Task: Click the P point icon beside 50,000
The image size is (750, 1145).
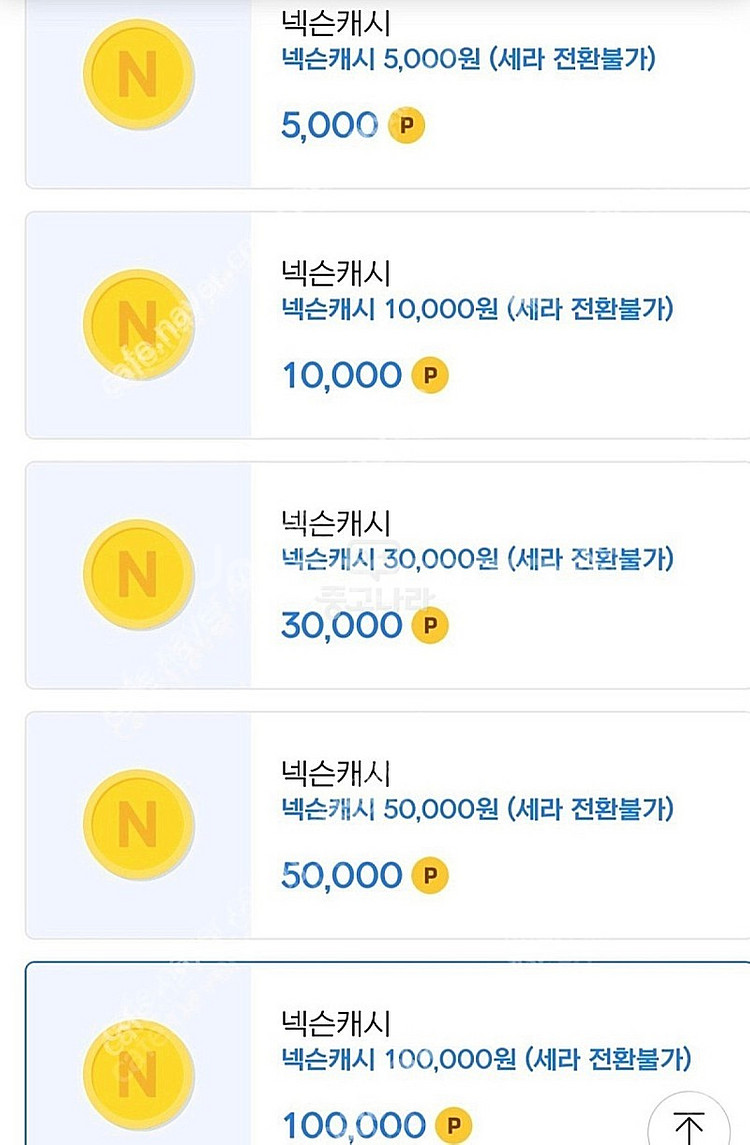Action: pos(430,876)
